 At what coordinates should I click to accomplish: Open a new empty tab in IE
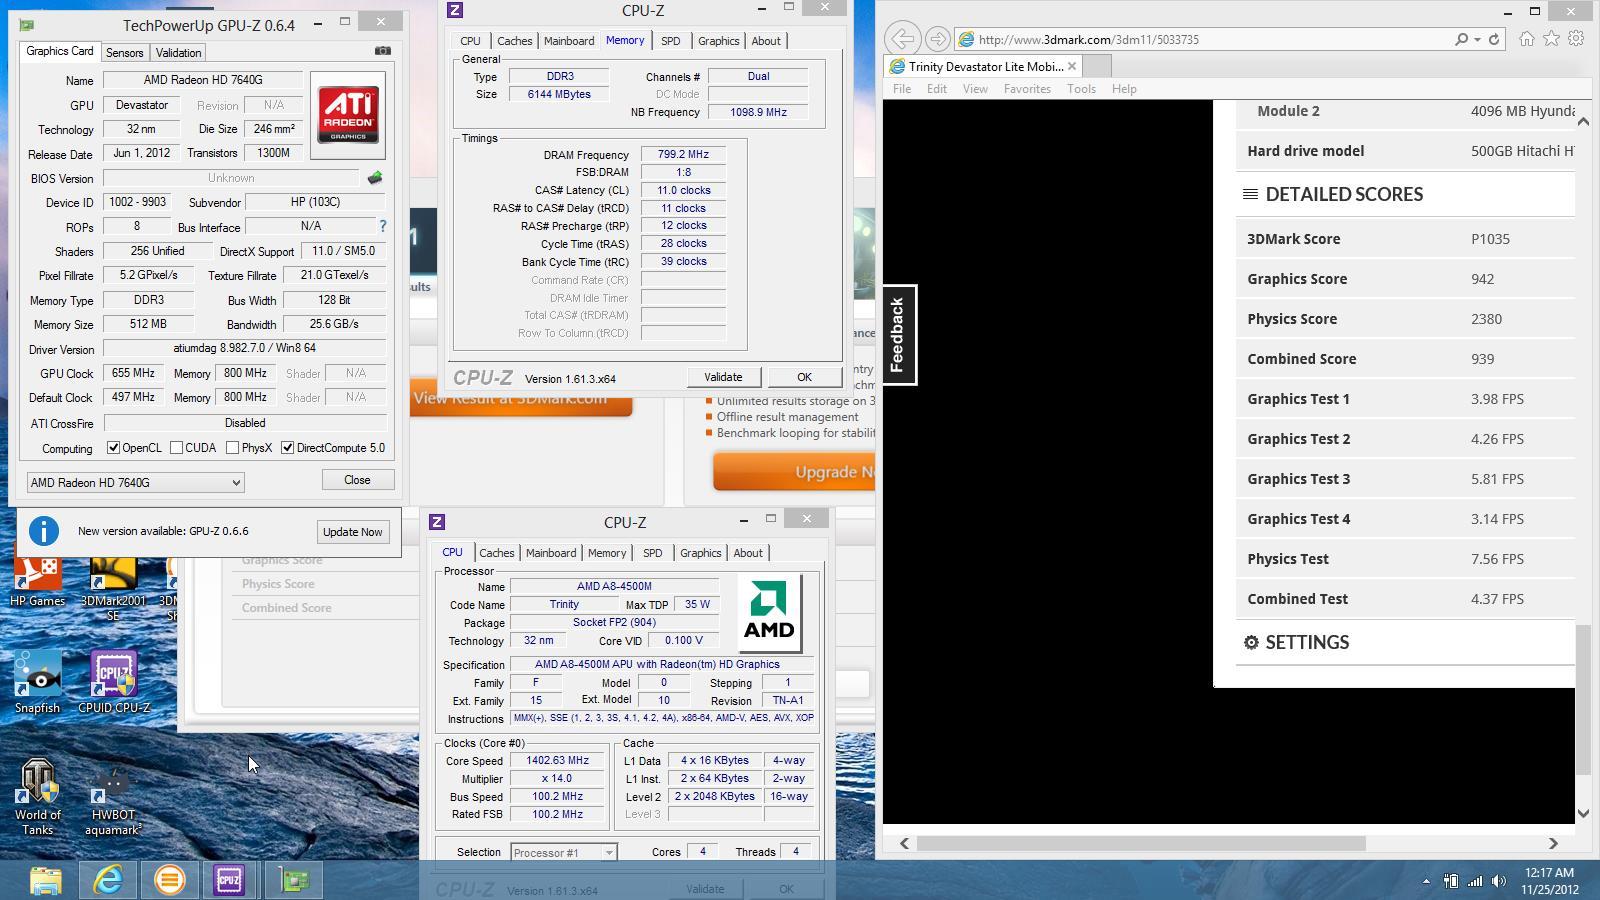point(1097,66)
